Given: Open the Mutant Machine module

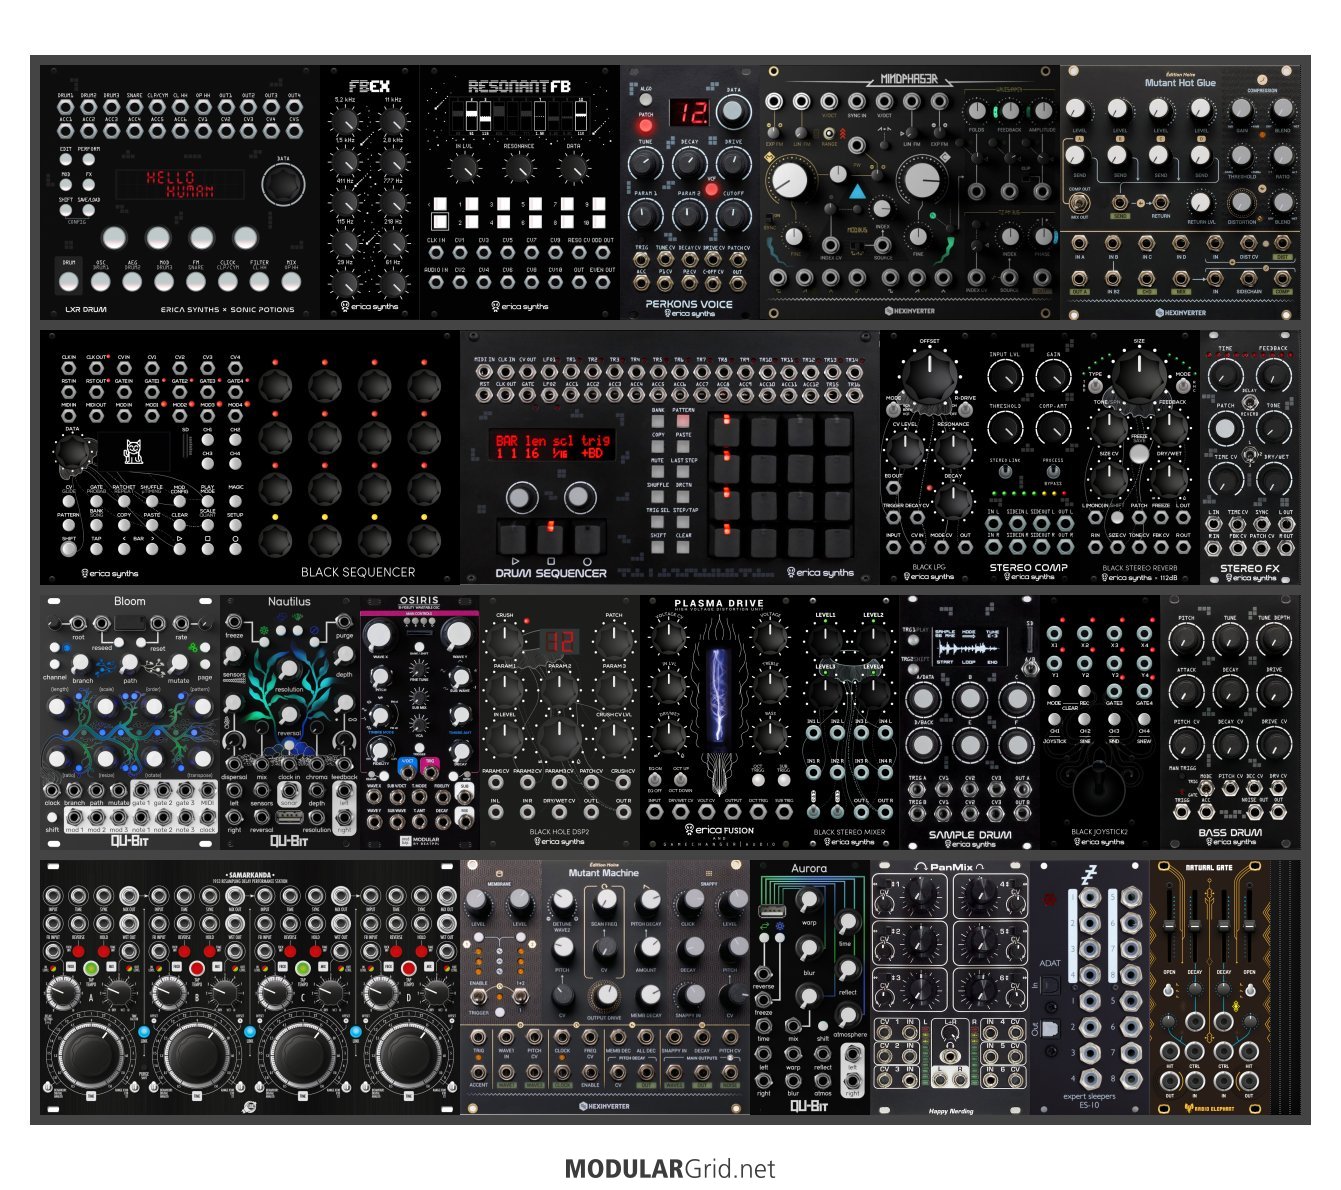Looking at the screenshot, I should (605, 987).
